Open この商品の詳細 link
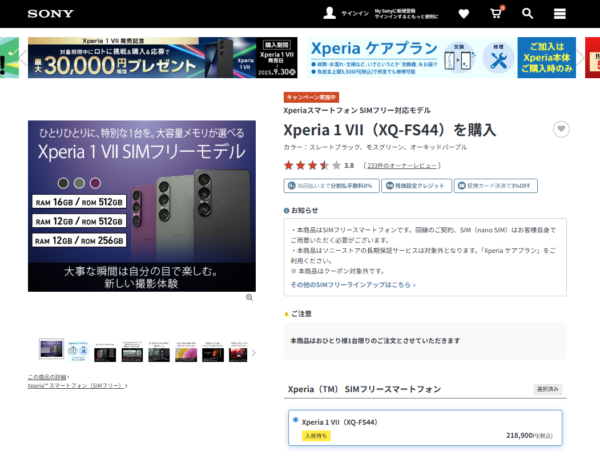Viewport: 600px width, 463px height. point(48,377)
